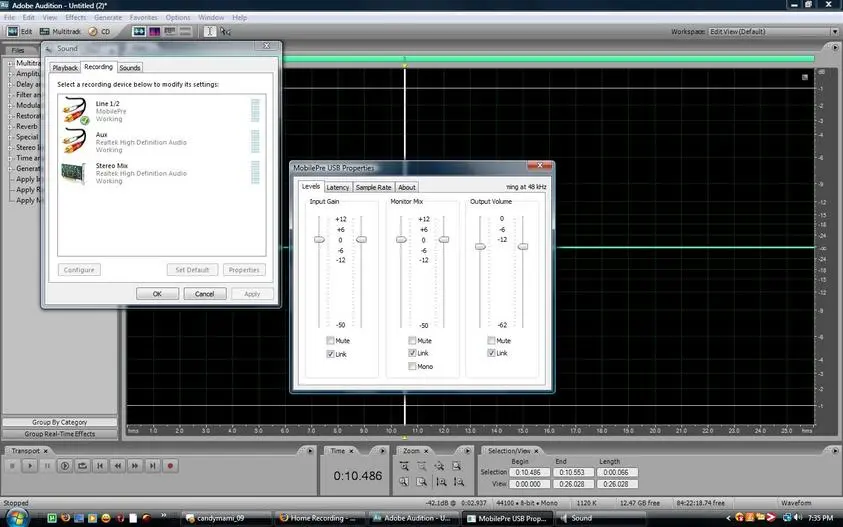
Task: Expand the Delay effects tree item
Action: tap(10, 84)
